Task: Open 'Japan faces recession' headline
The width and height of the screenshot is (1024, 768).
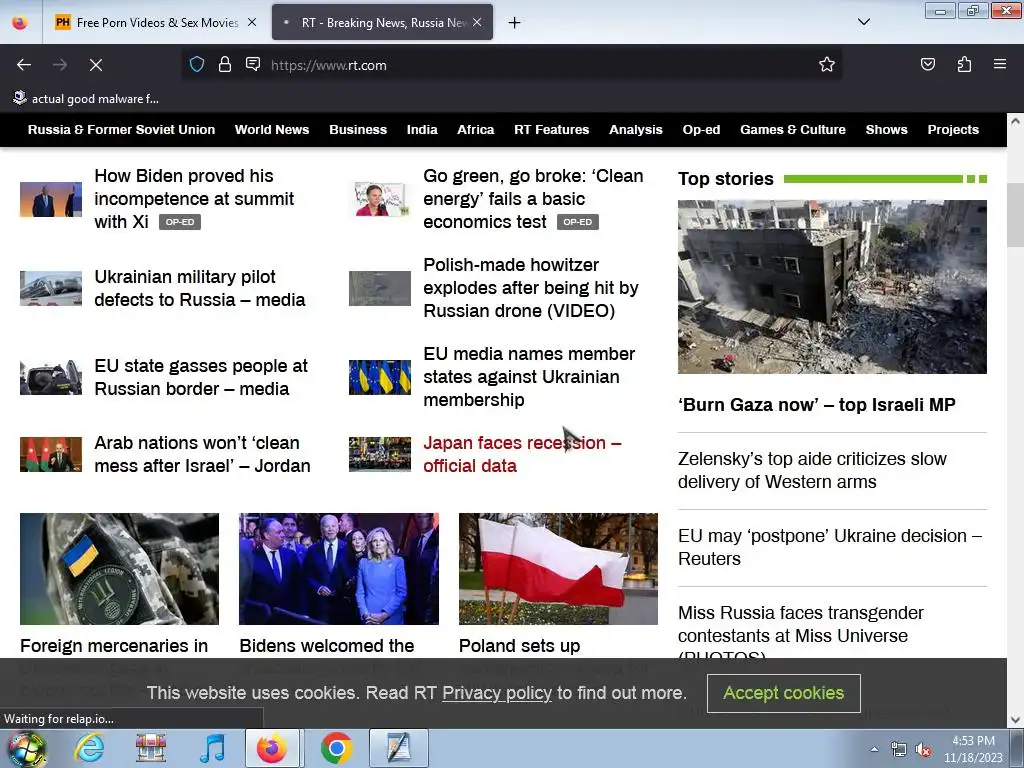Action: tap(522, 454)
